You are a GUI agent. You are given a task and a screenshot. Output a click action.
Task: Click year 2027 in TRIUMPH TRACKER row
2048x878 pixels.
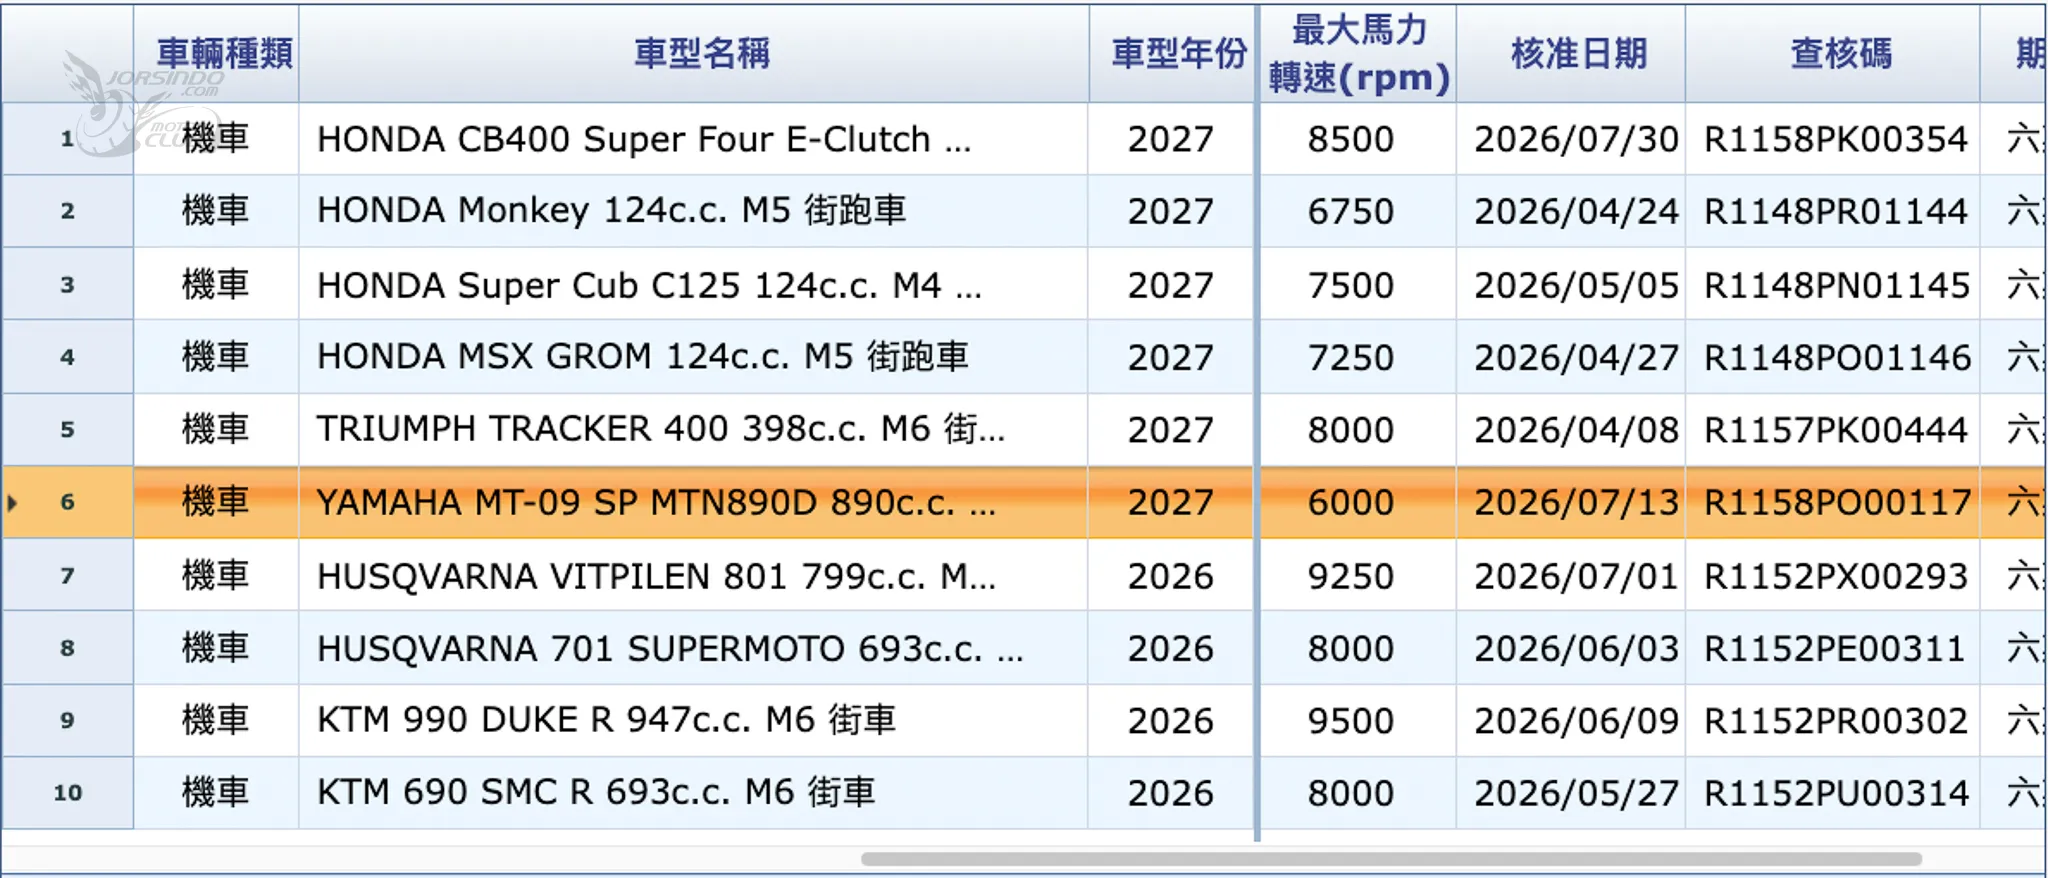(x=1172, y=429)
